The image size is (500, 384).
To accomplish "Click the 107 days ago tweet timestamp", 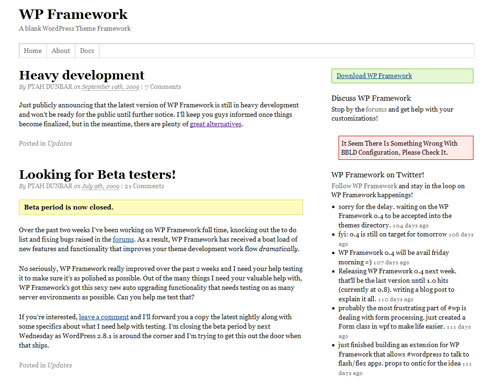I will click(x=391, y=262).
